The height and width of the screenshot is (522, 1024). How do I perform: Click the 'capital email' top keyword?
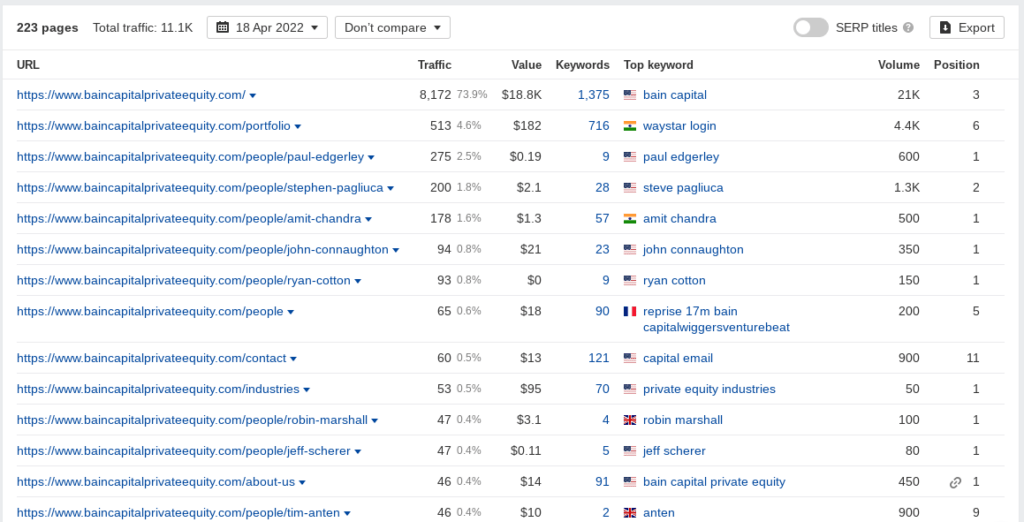[678, 358]
